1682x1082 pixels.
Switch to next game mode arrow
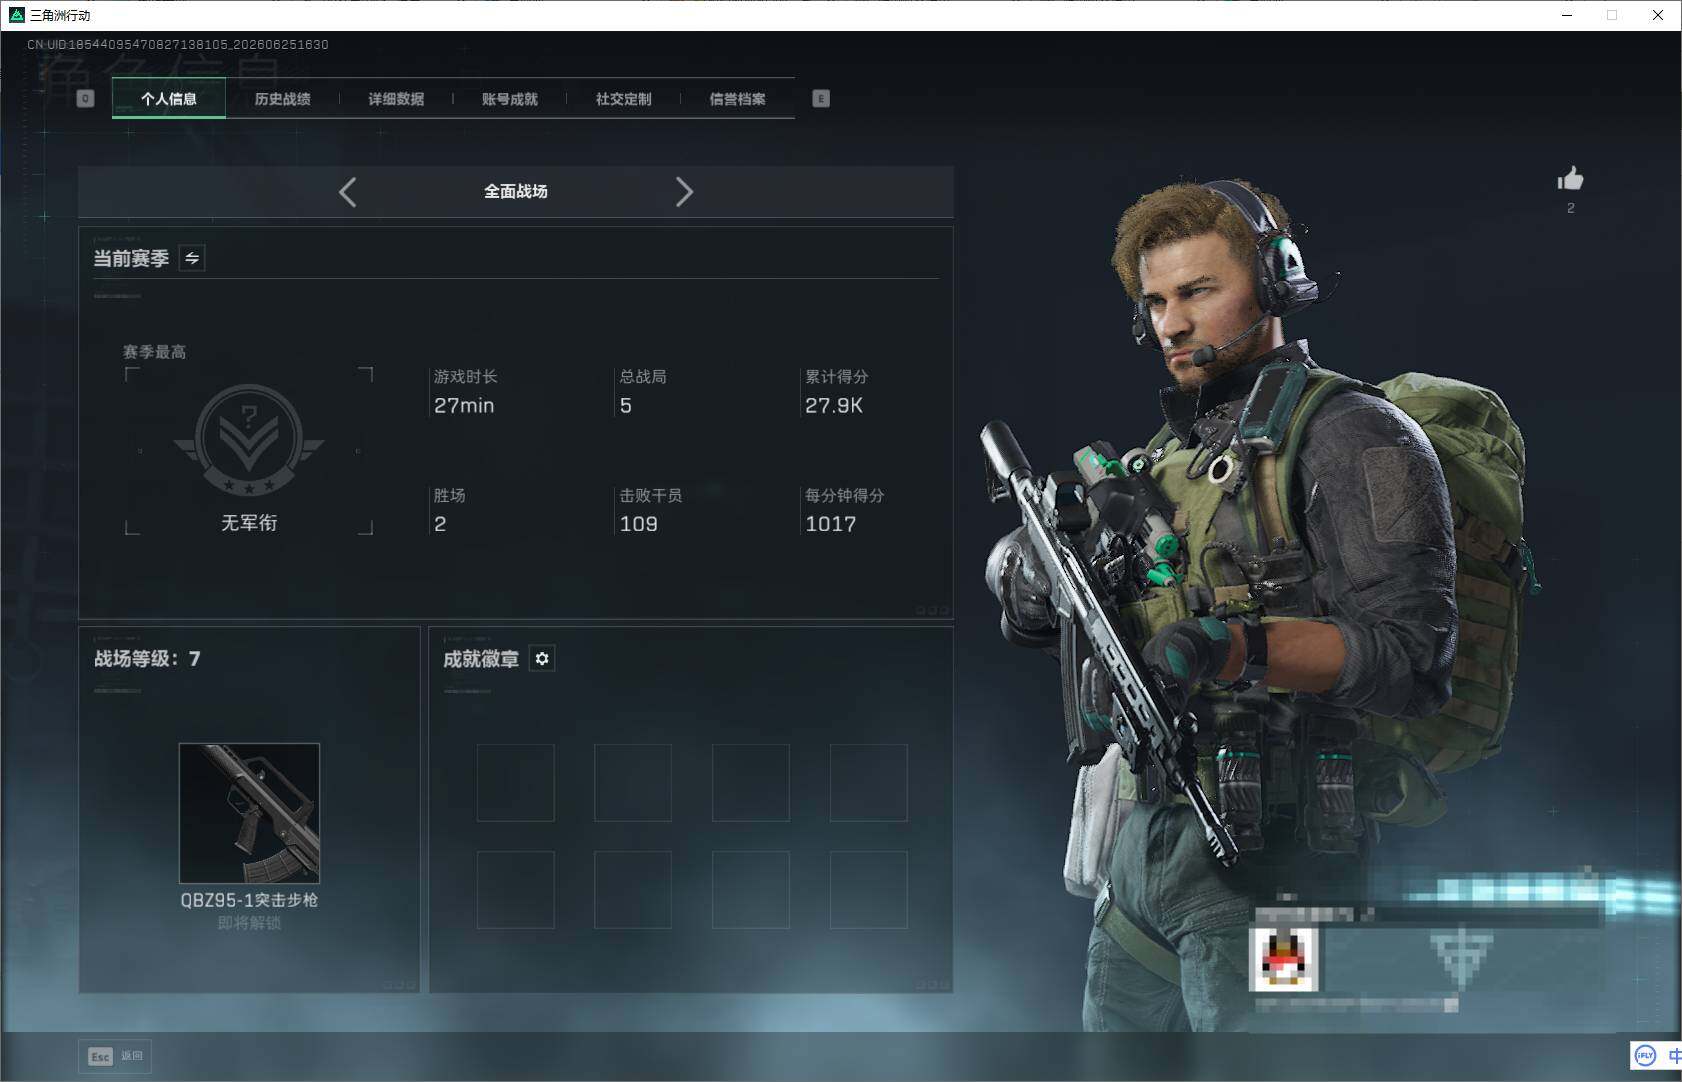pyautogui.click(x=684, y=192)
